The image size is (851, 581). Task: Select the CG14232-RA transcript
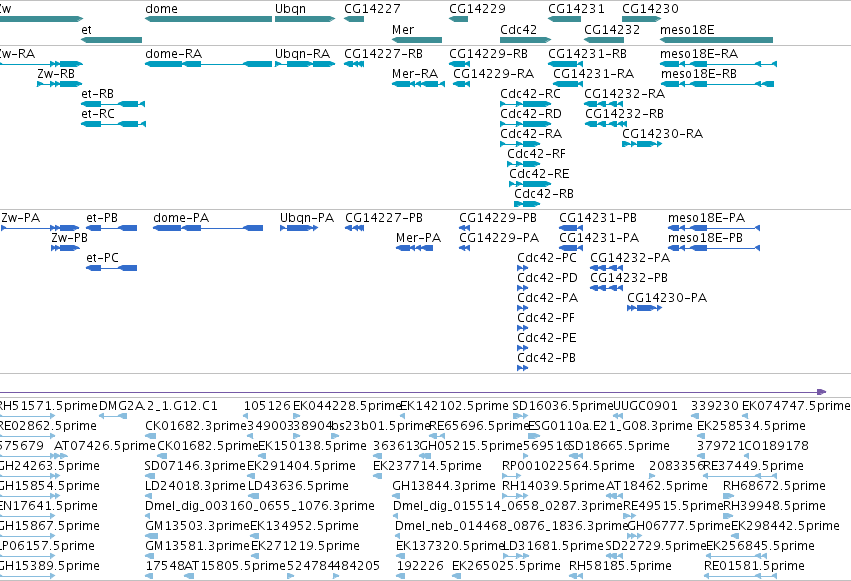click(x=604, y=104)
